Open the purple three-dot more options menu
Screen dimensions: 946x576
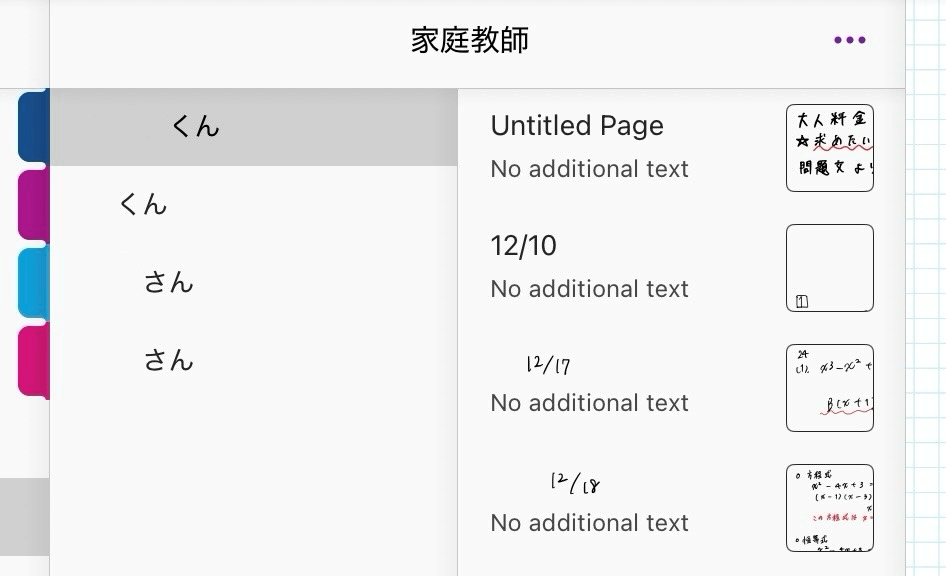(849, 40)
